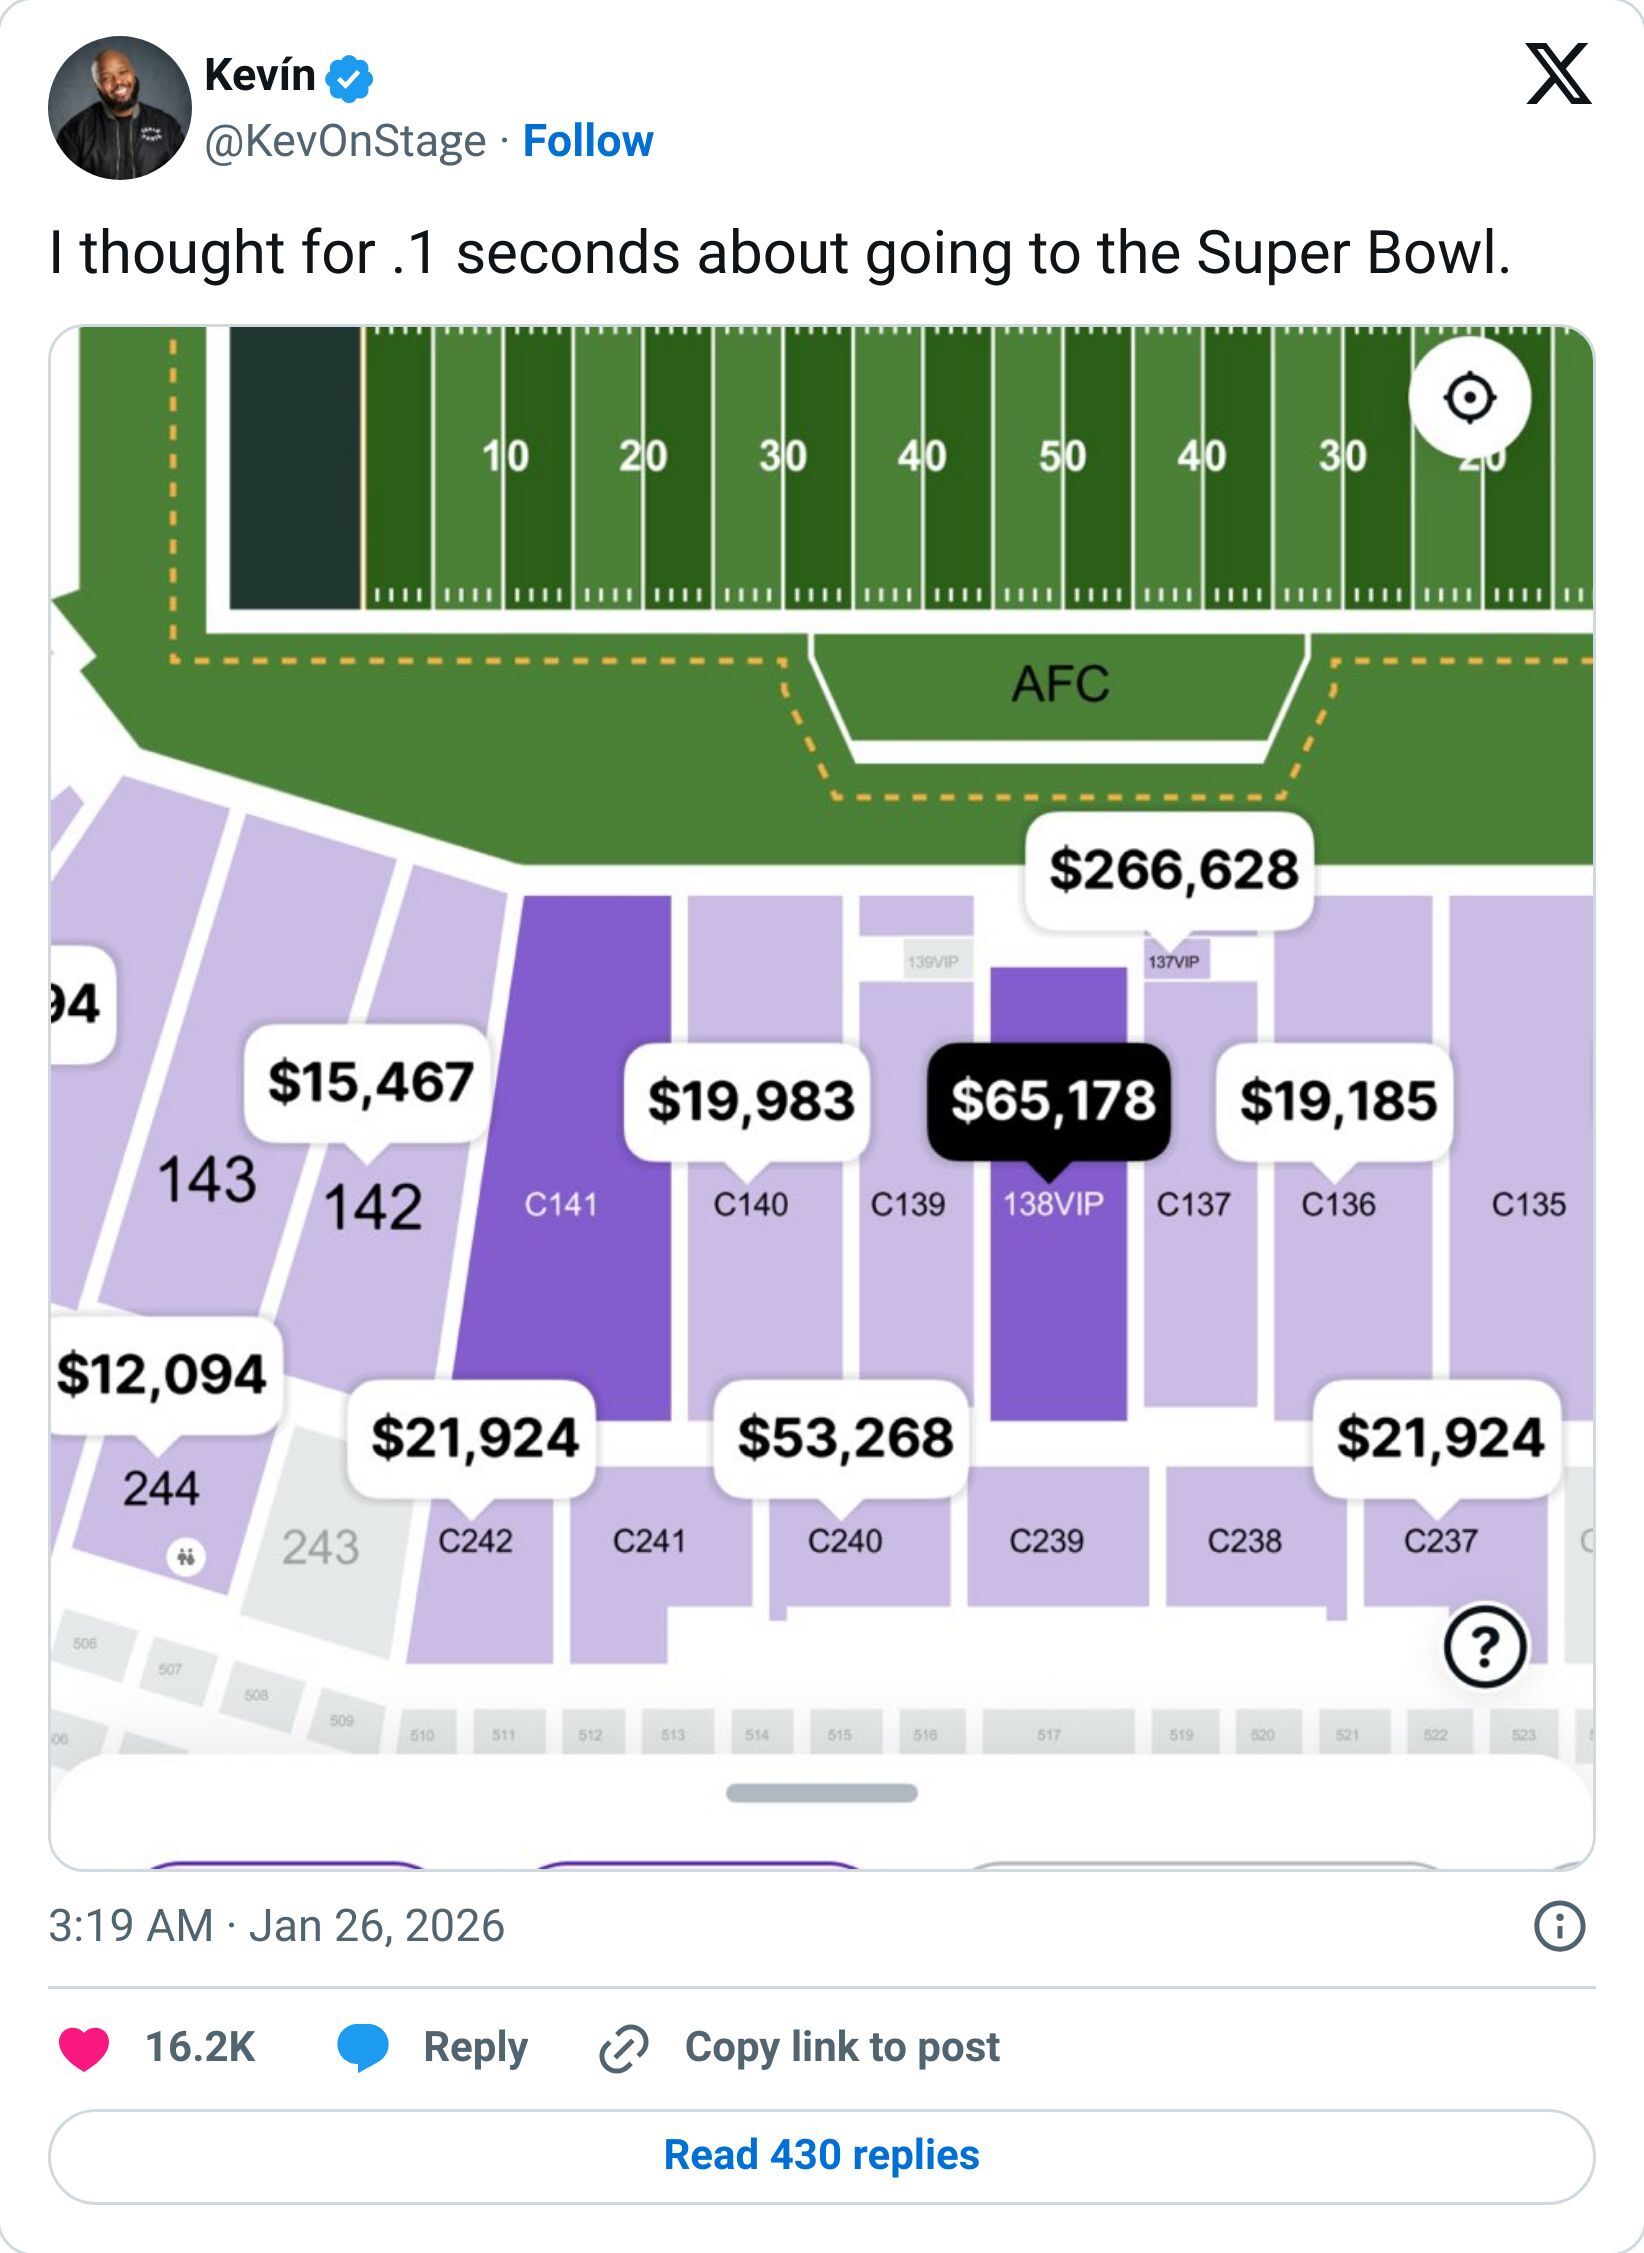Open Read 430 replies
The image size is (1644, 2253).
pos(821,2156)
